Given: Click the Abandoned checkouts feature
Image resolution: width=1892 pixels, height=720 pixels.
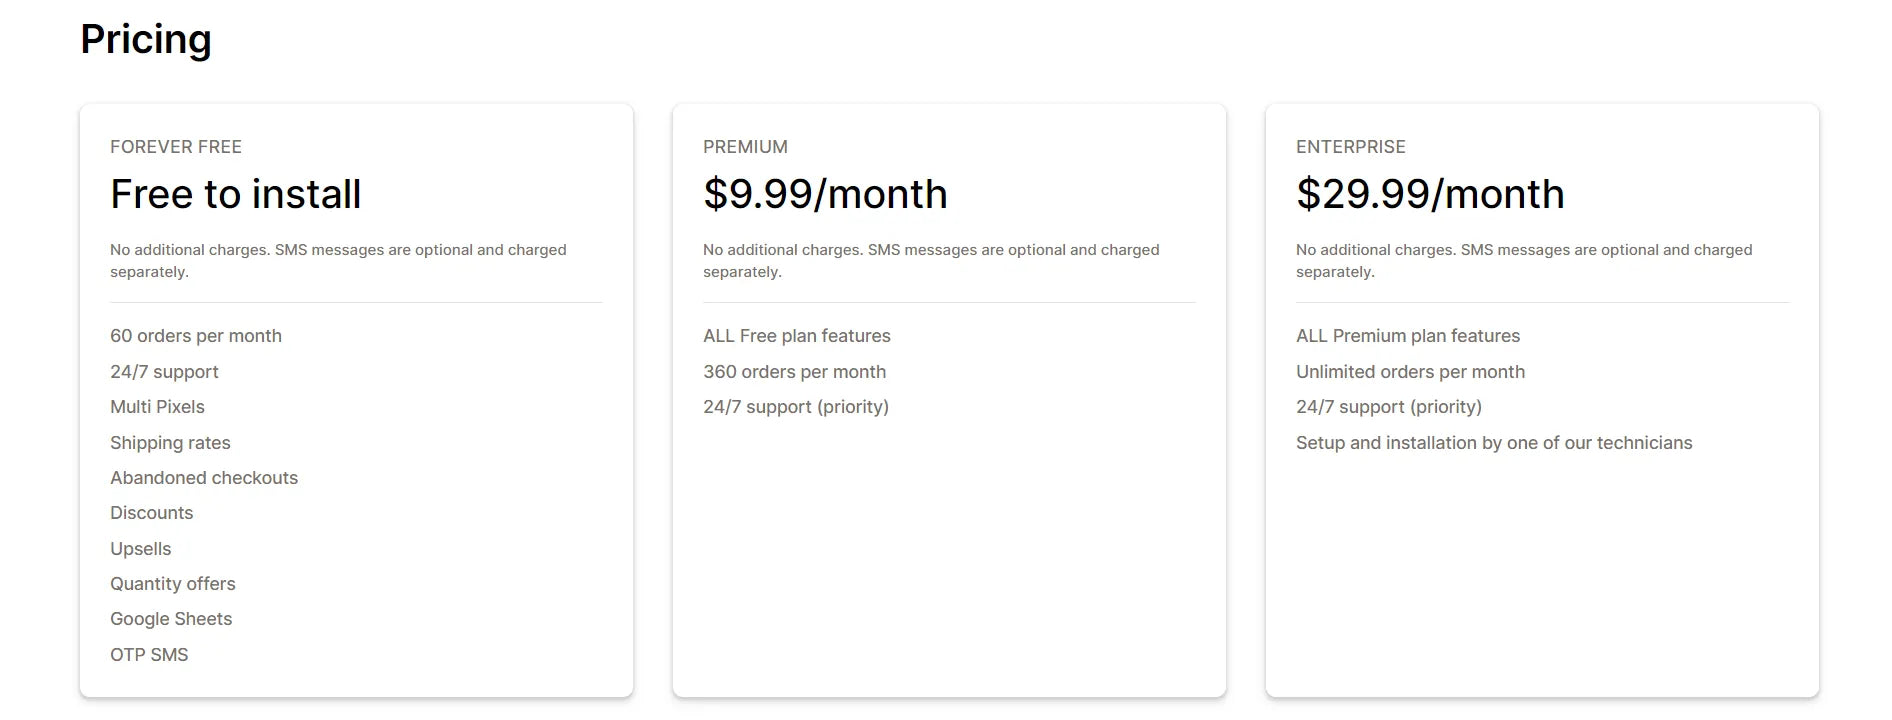Looking at the screenshot, I should tap(204, 478).
